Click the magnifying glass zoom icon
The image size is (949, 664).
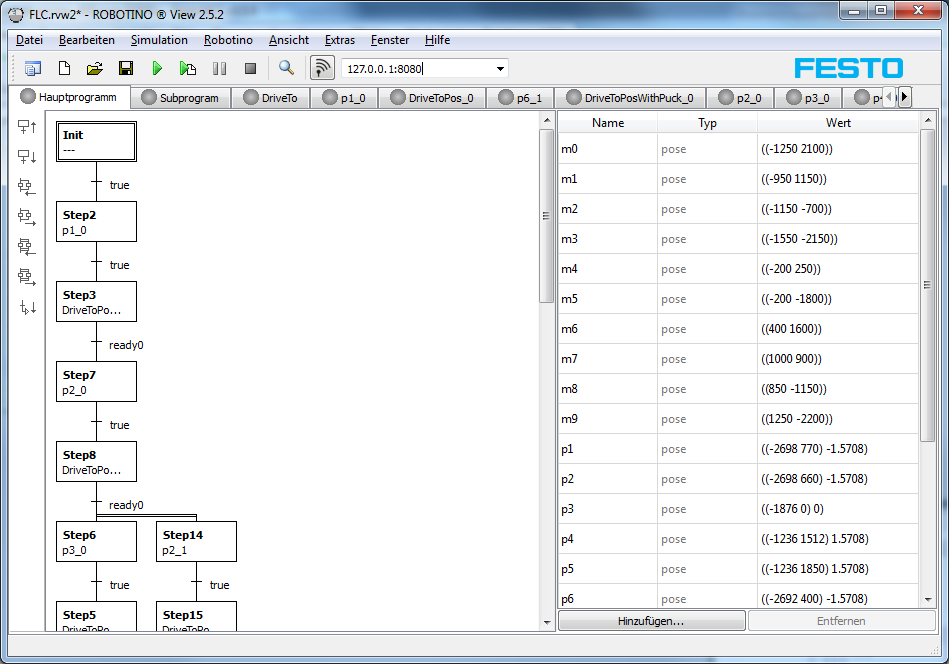286,68
